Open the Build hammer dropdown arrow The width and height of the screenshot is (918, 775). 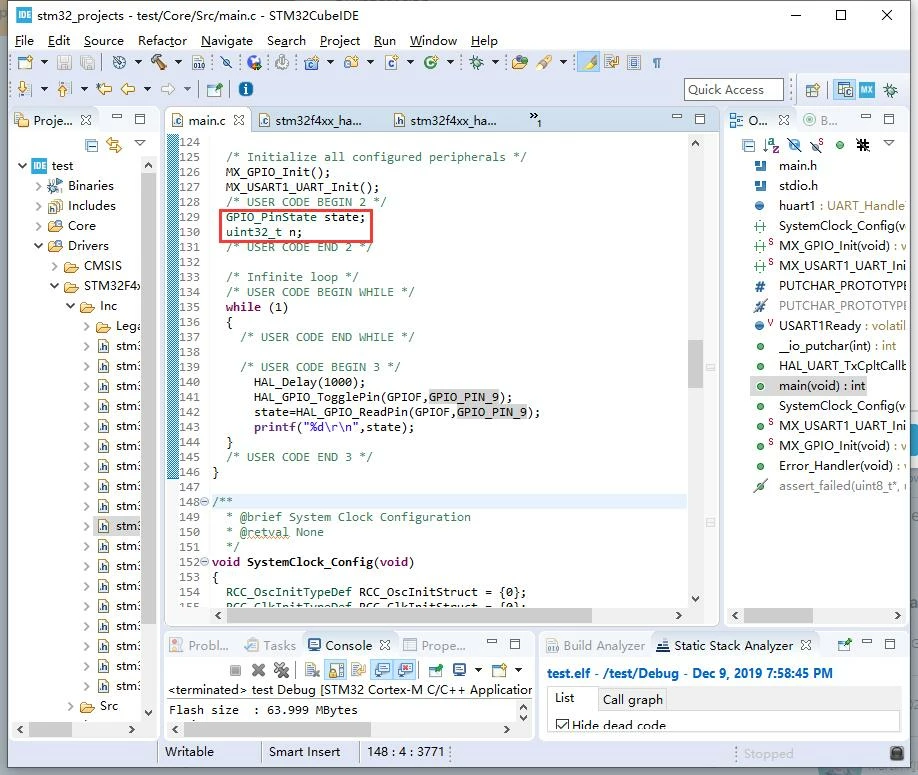coord(178,62)
